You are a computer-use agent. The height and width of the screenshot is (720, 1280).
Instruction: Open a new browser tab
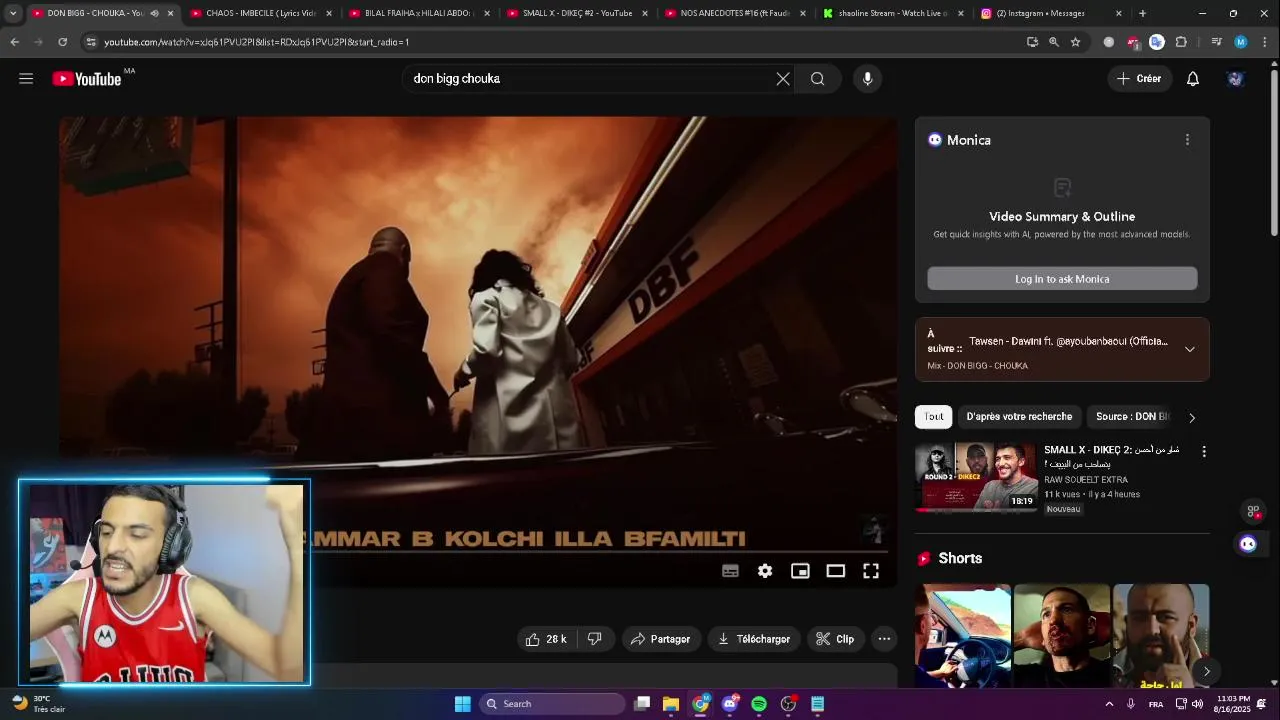(x=1142, y=13)
